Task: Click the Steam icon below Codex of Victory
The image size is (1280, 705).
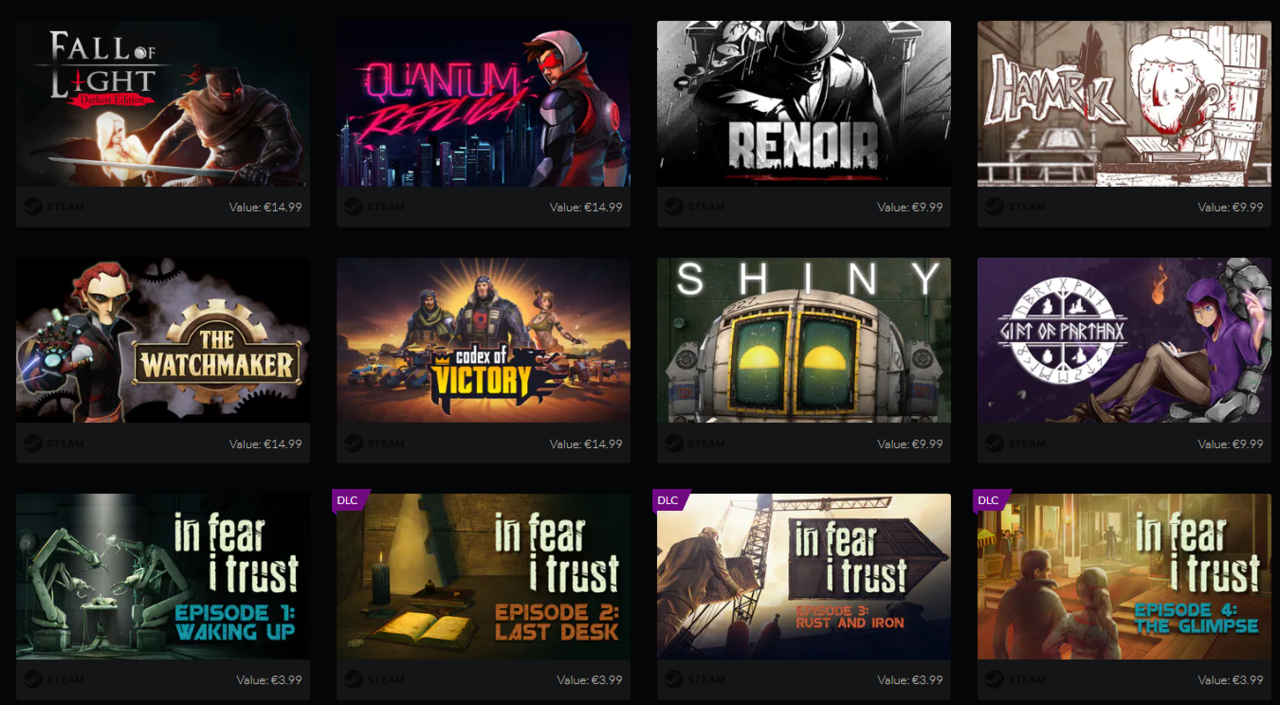Action: [x=354, y=443]
